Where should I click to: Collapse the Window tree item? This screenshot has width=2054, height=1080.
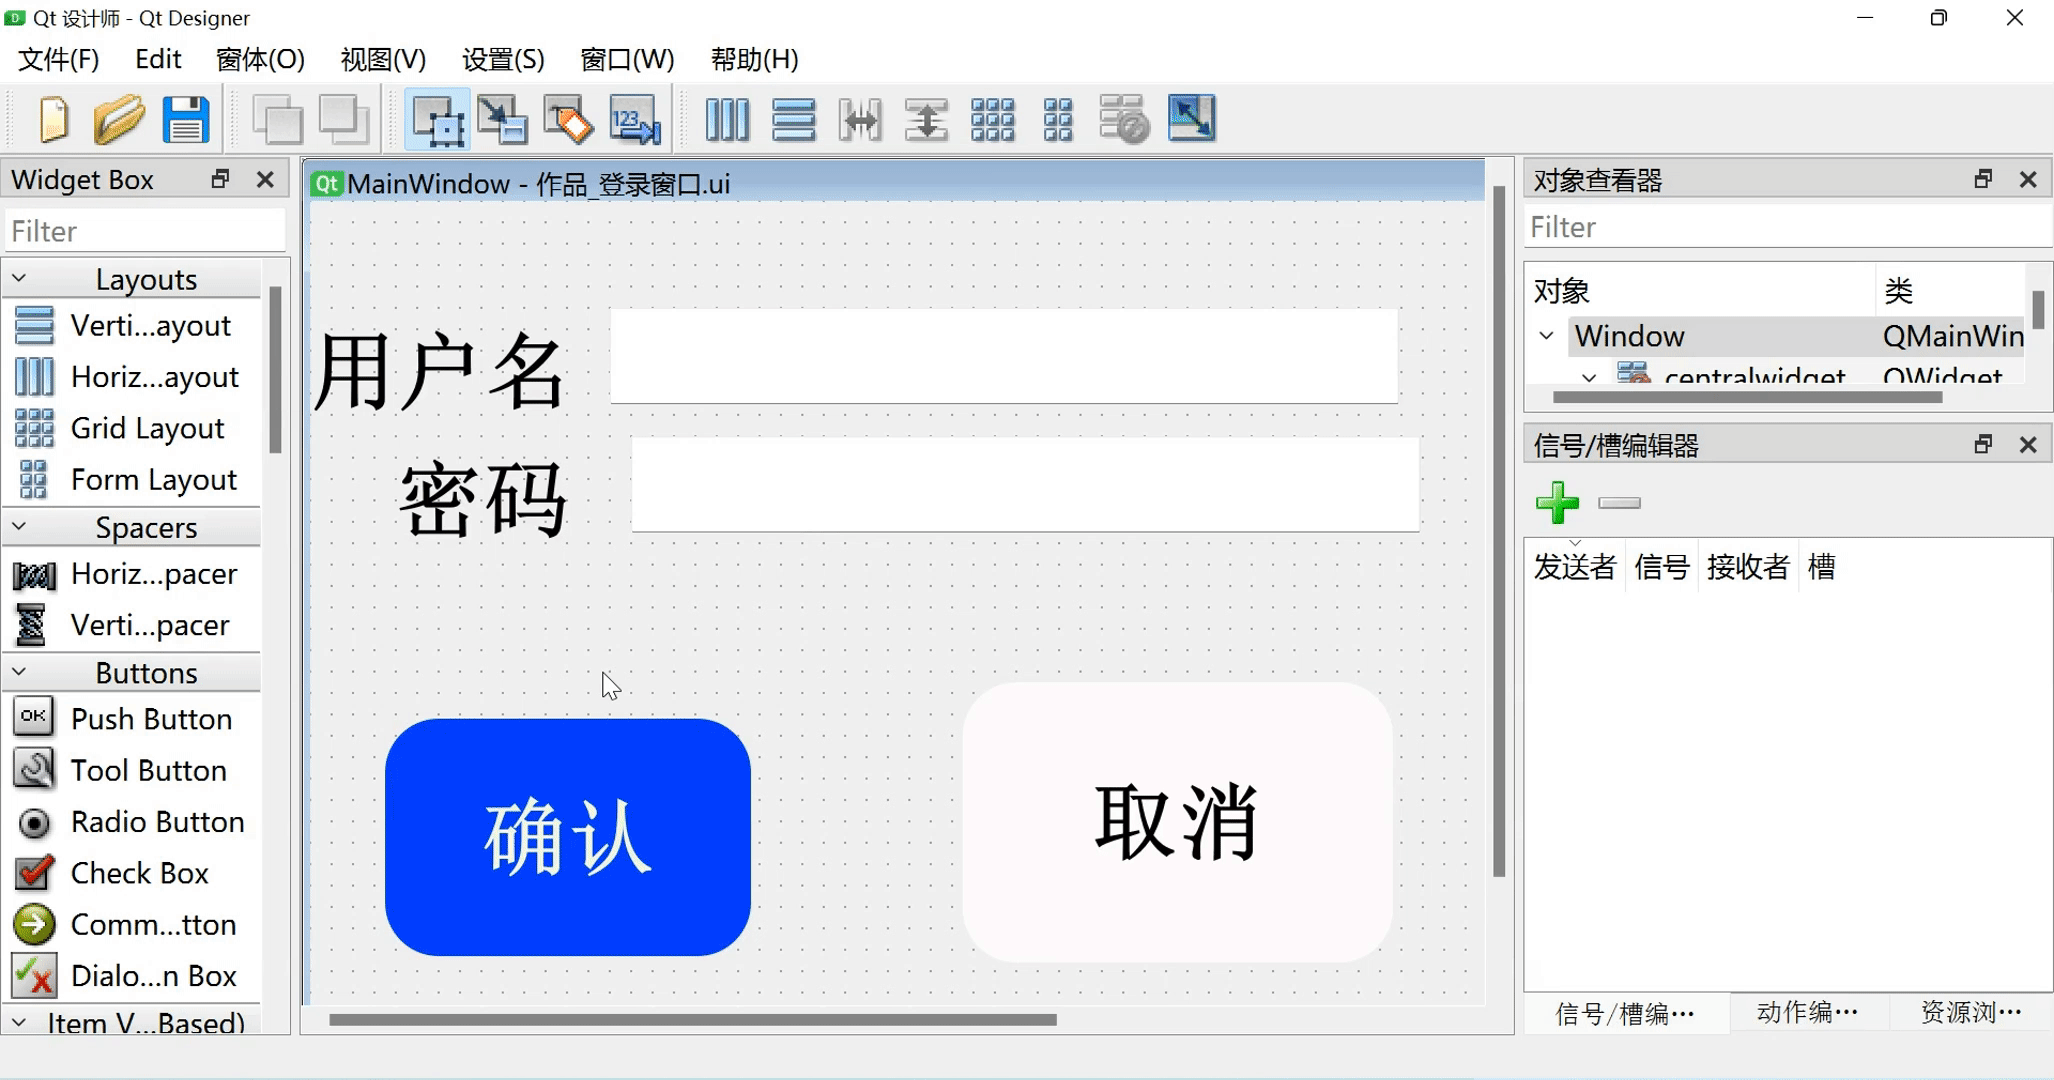(x=1547, y=336)
